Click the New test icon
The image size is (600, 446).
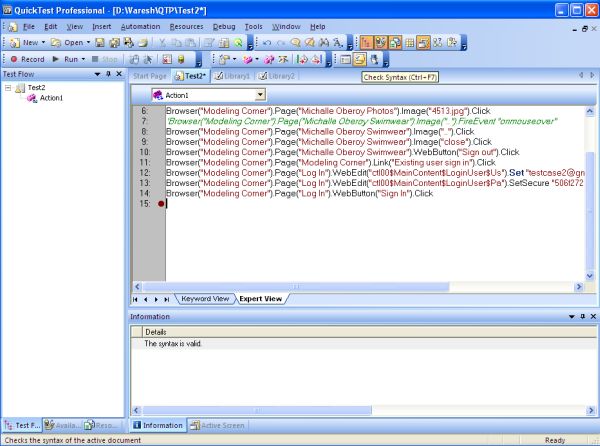[x=15, y=42]
